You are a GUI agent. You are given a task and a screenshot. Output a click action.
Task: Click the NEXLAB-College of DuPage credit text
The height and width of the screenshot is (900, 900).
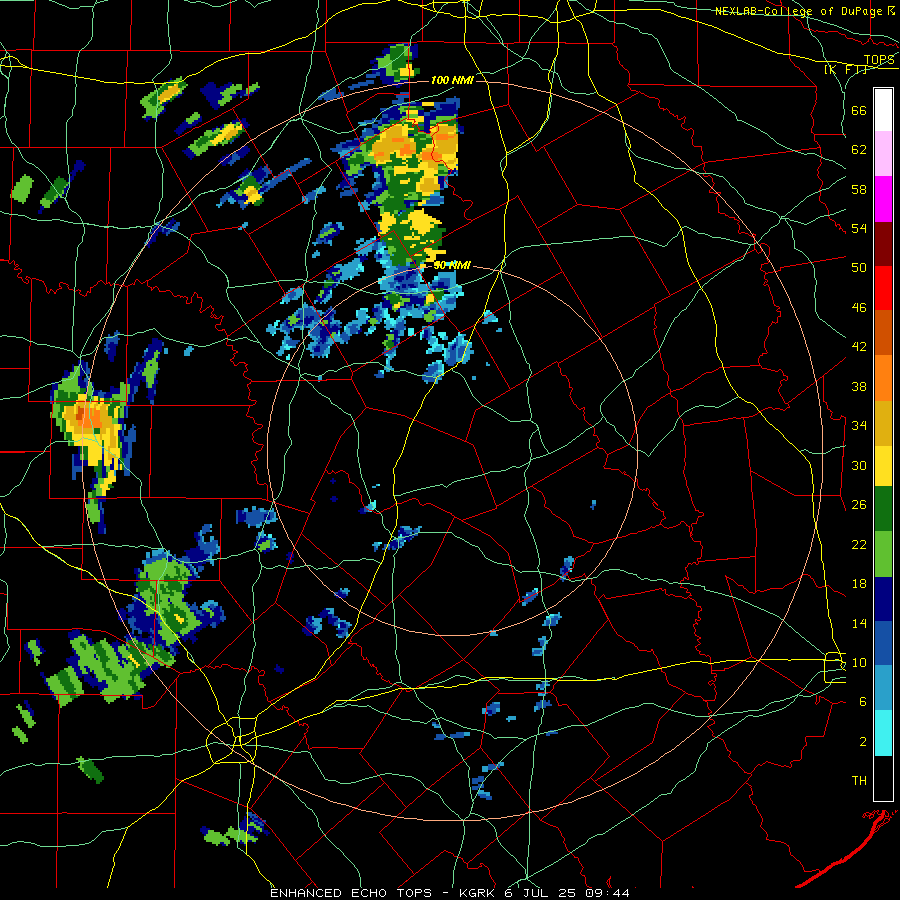(x=798, y=11)
